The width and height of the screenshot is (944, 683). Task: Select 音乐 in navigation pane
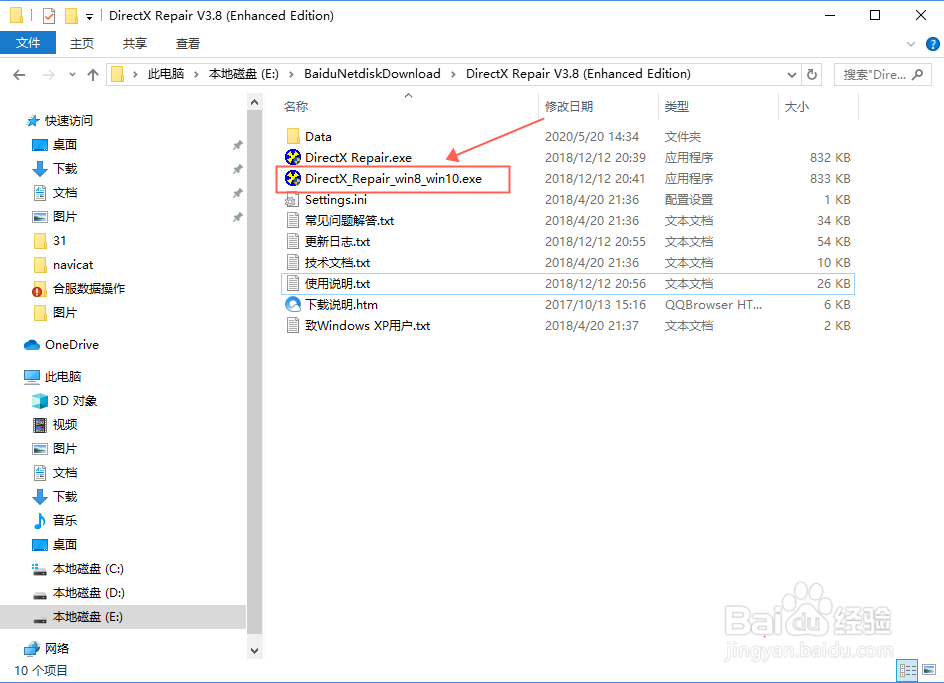click(x=64, y=521)
